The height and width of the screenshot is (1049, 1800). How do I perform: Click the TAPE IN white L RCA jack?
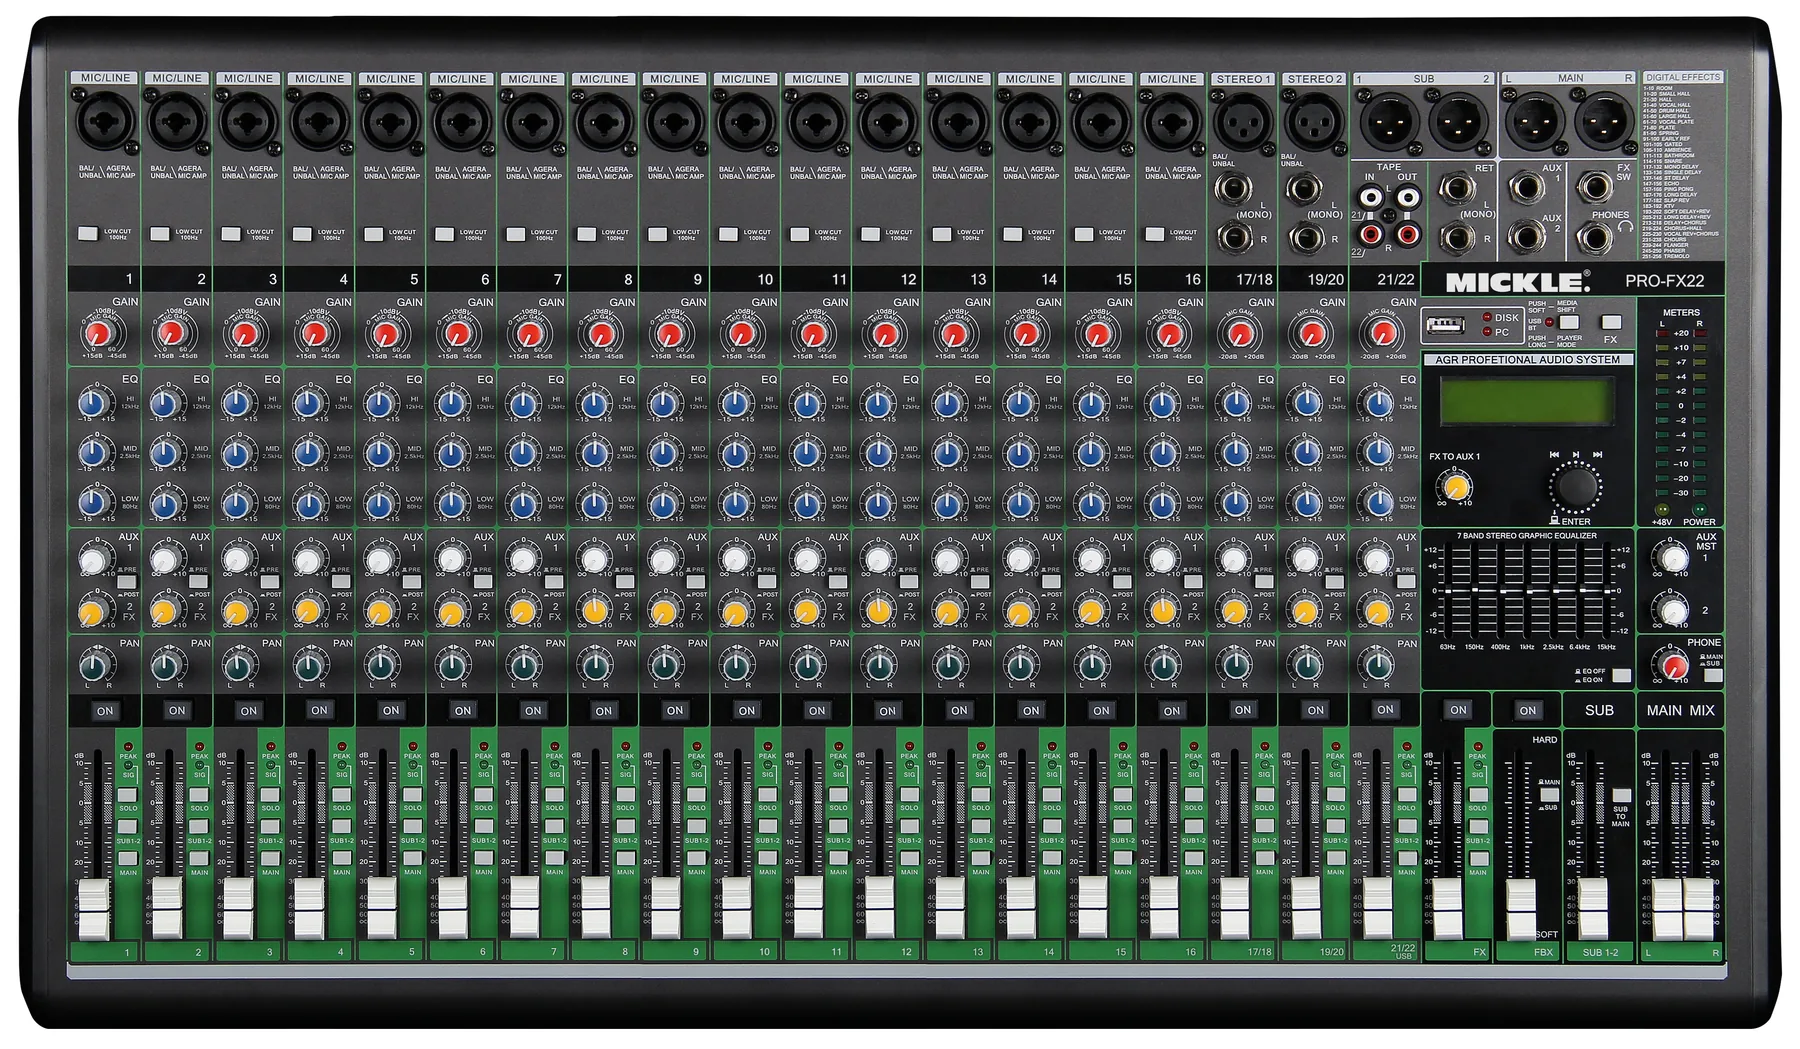1371,197
